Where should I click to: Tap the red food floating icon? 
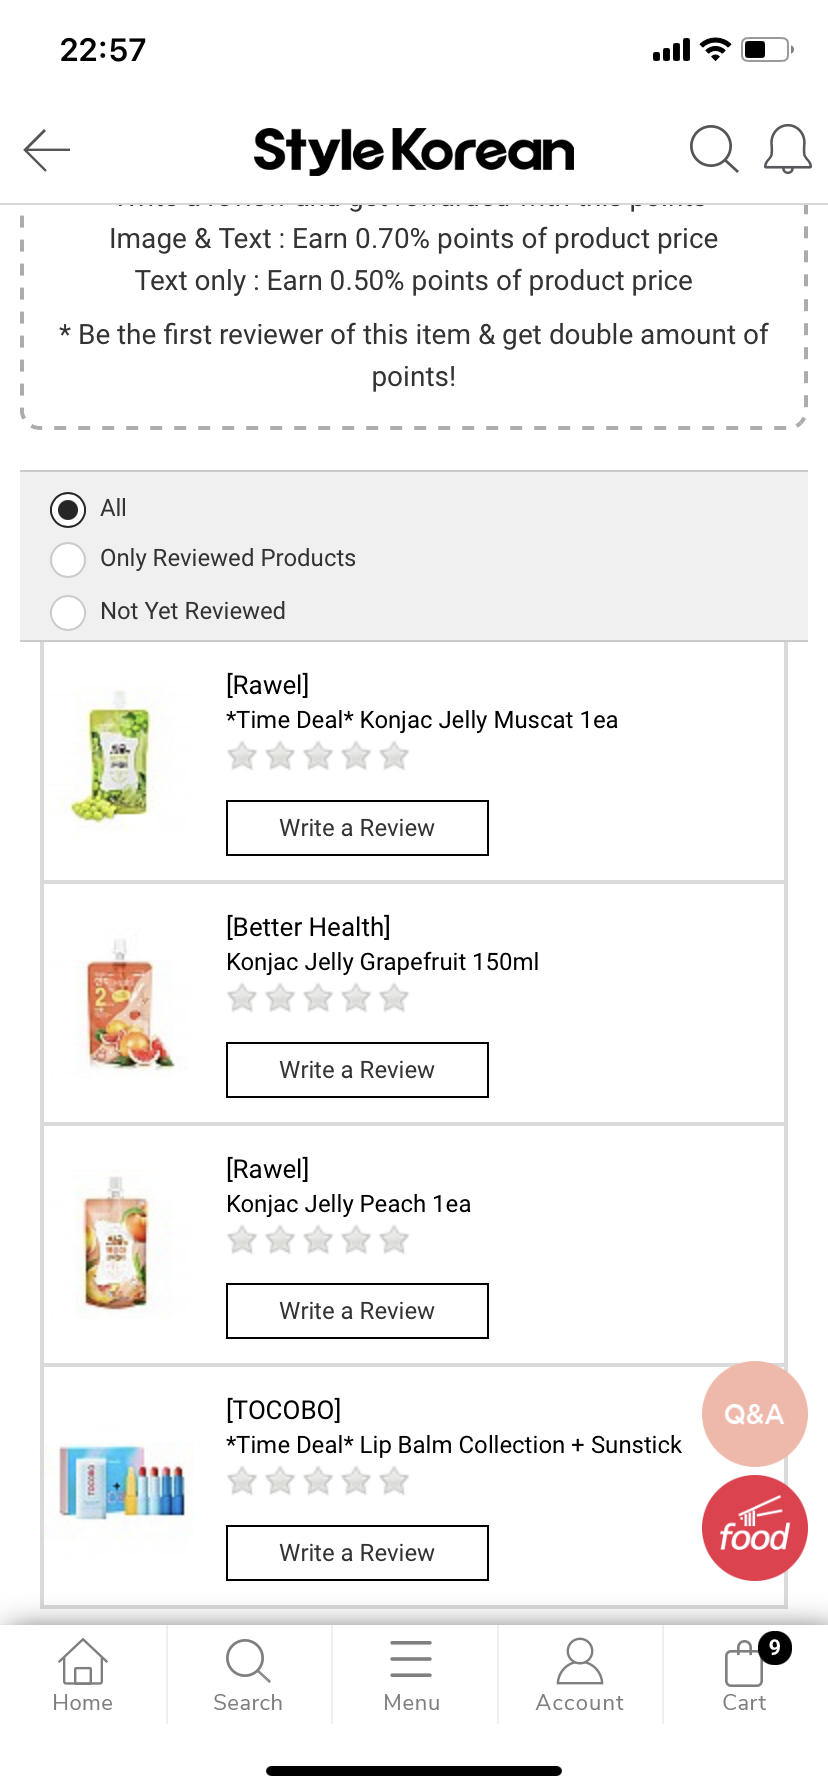pyautogui.click(x=754, y=1528)
